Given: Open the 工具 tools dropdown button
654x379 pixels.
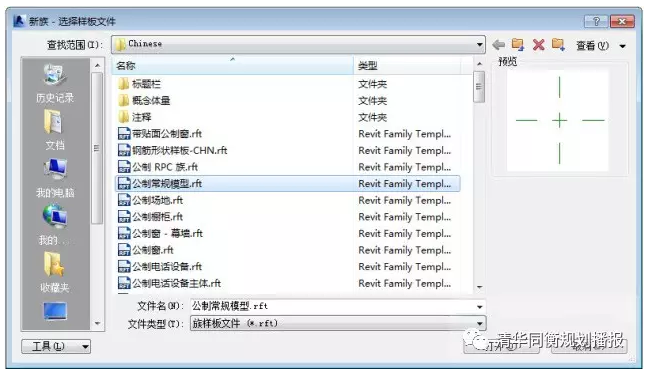Looking at the screenshot, I should coord(56,346).
